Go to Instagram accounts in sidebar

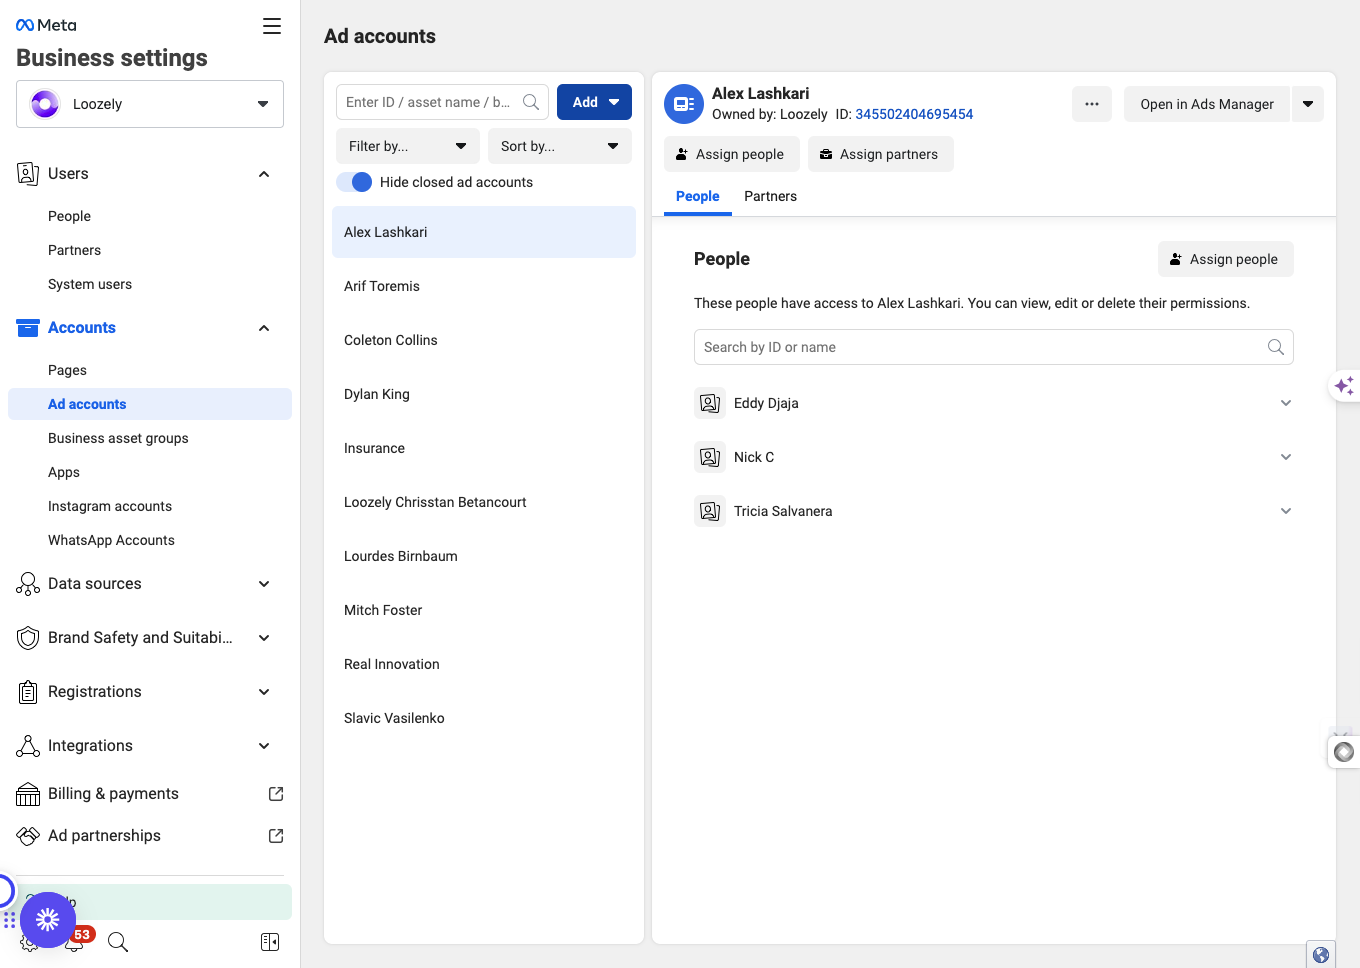(x=110, y=506)
